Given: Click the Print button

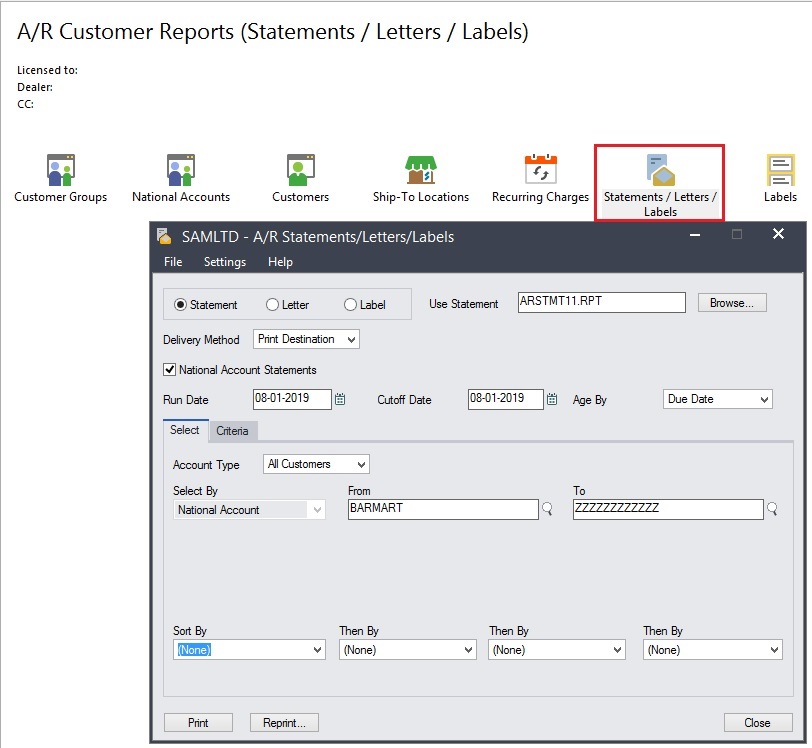Looking at the screenshot, I should coord(198,723).
